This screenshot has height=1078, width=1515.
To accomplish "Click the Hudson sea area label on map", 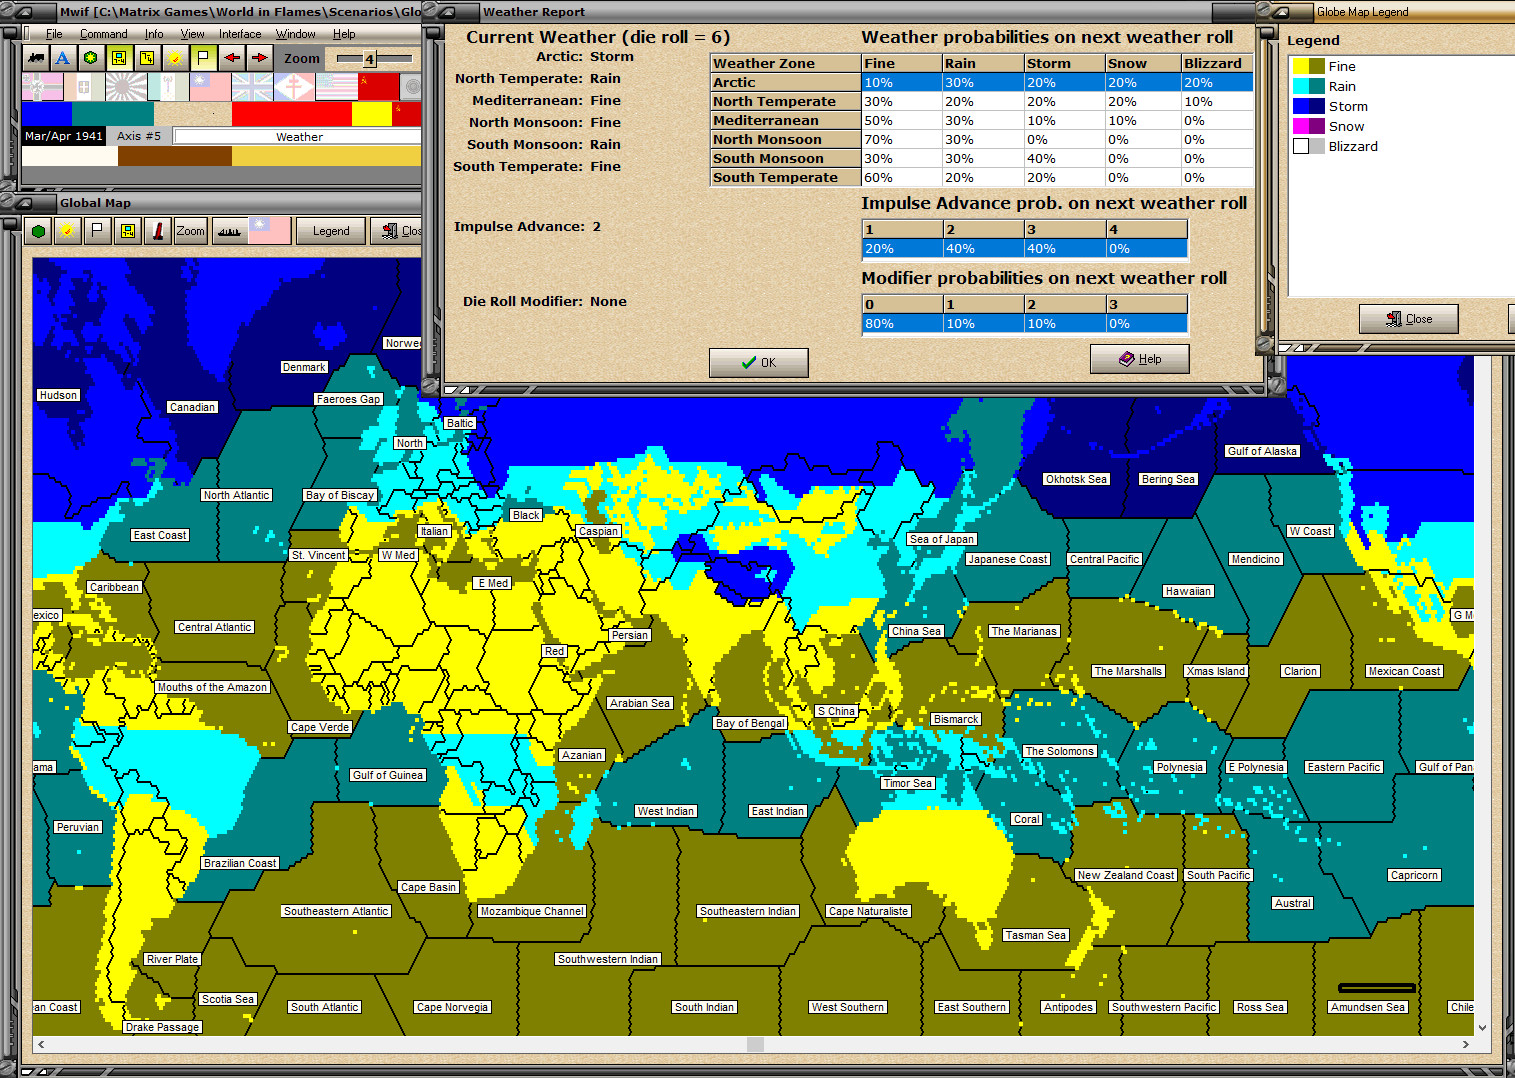I will (58, 395).
